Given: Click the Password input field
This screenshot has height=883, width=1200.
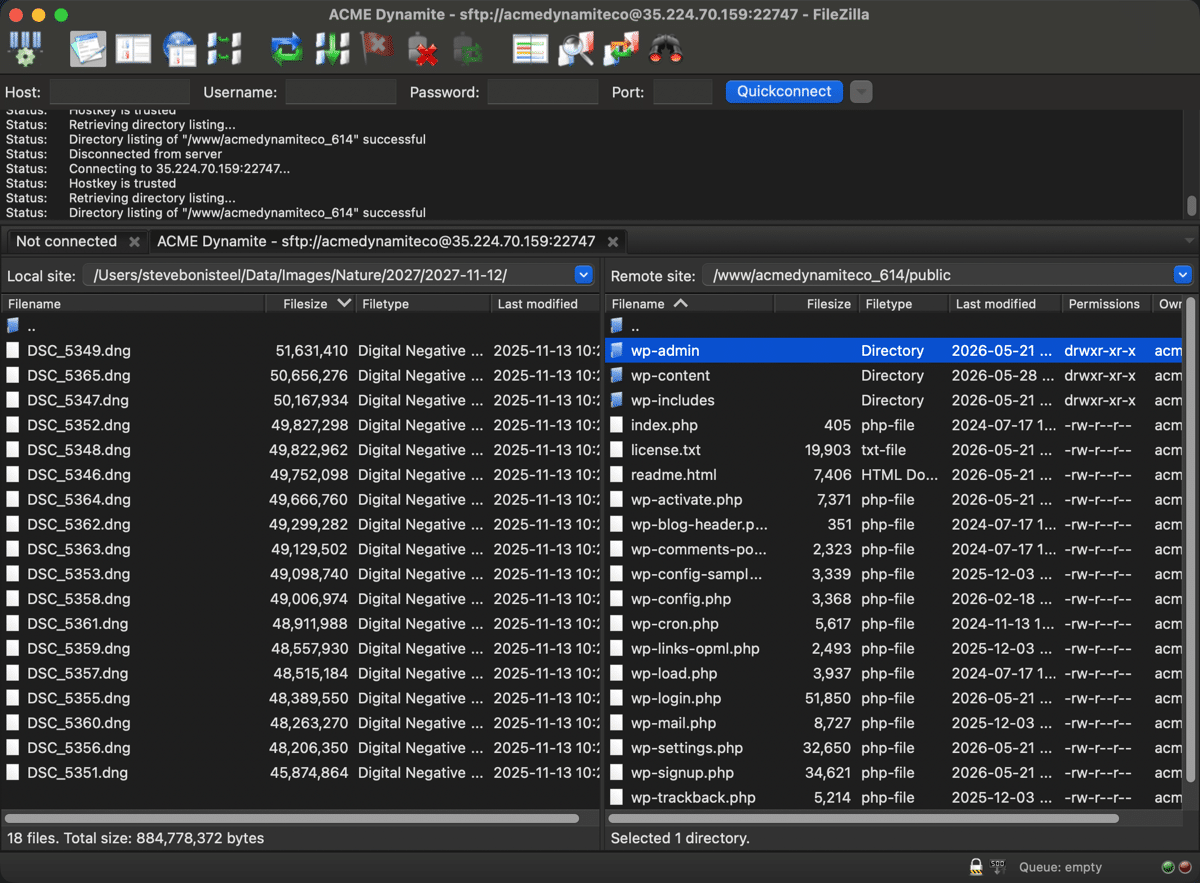Looking at the screenshot, I should tap(542, 92).
